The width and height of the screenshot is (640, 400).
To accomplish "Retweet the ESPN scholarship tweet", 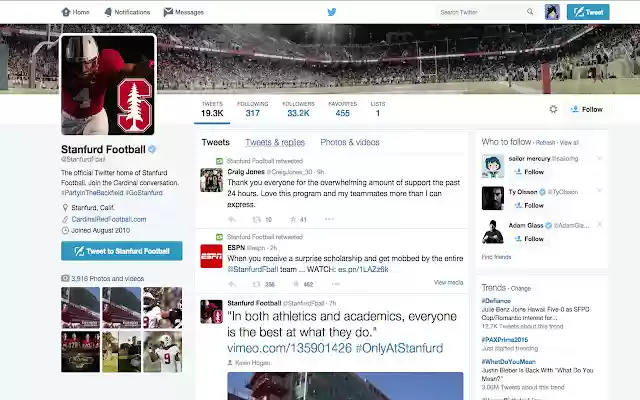I will pos(256,284).
